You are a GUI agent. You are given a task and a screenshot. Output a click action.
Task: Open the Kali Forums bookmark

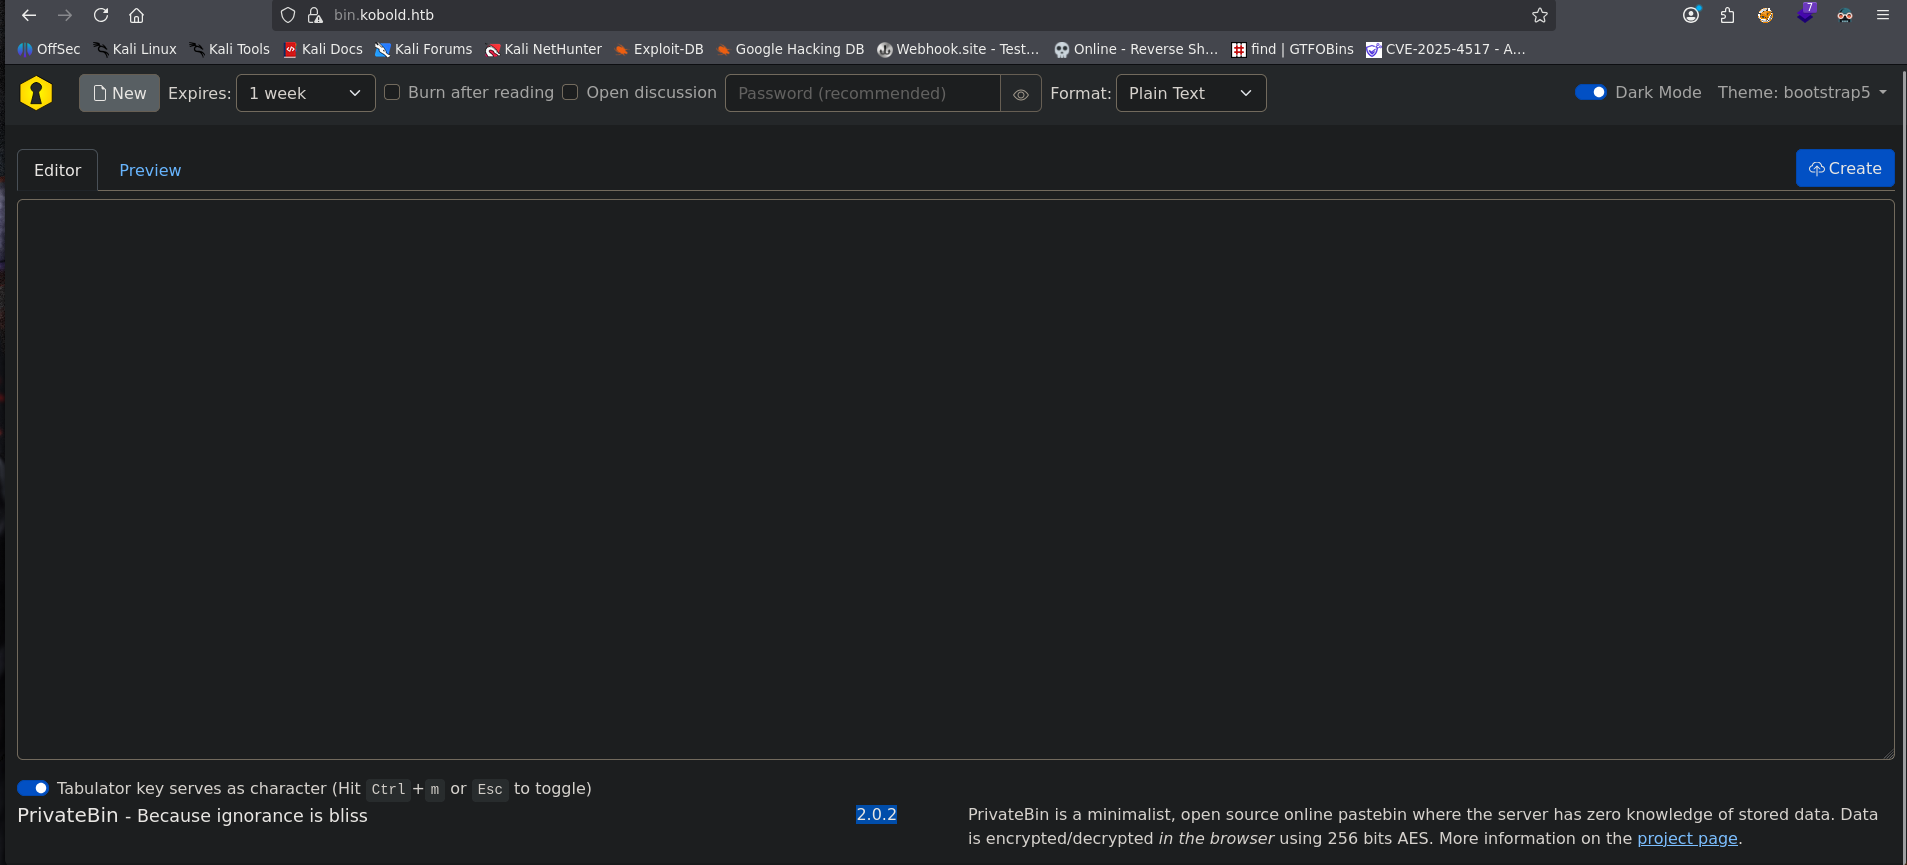[423, 49]
